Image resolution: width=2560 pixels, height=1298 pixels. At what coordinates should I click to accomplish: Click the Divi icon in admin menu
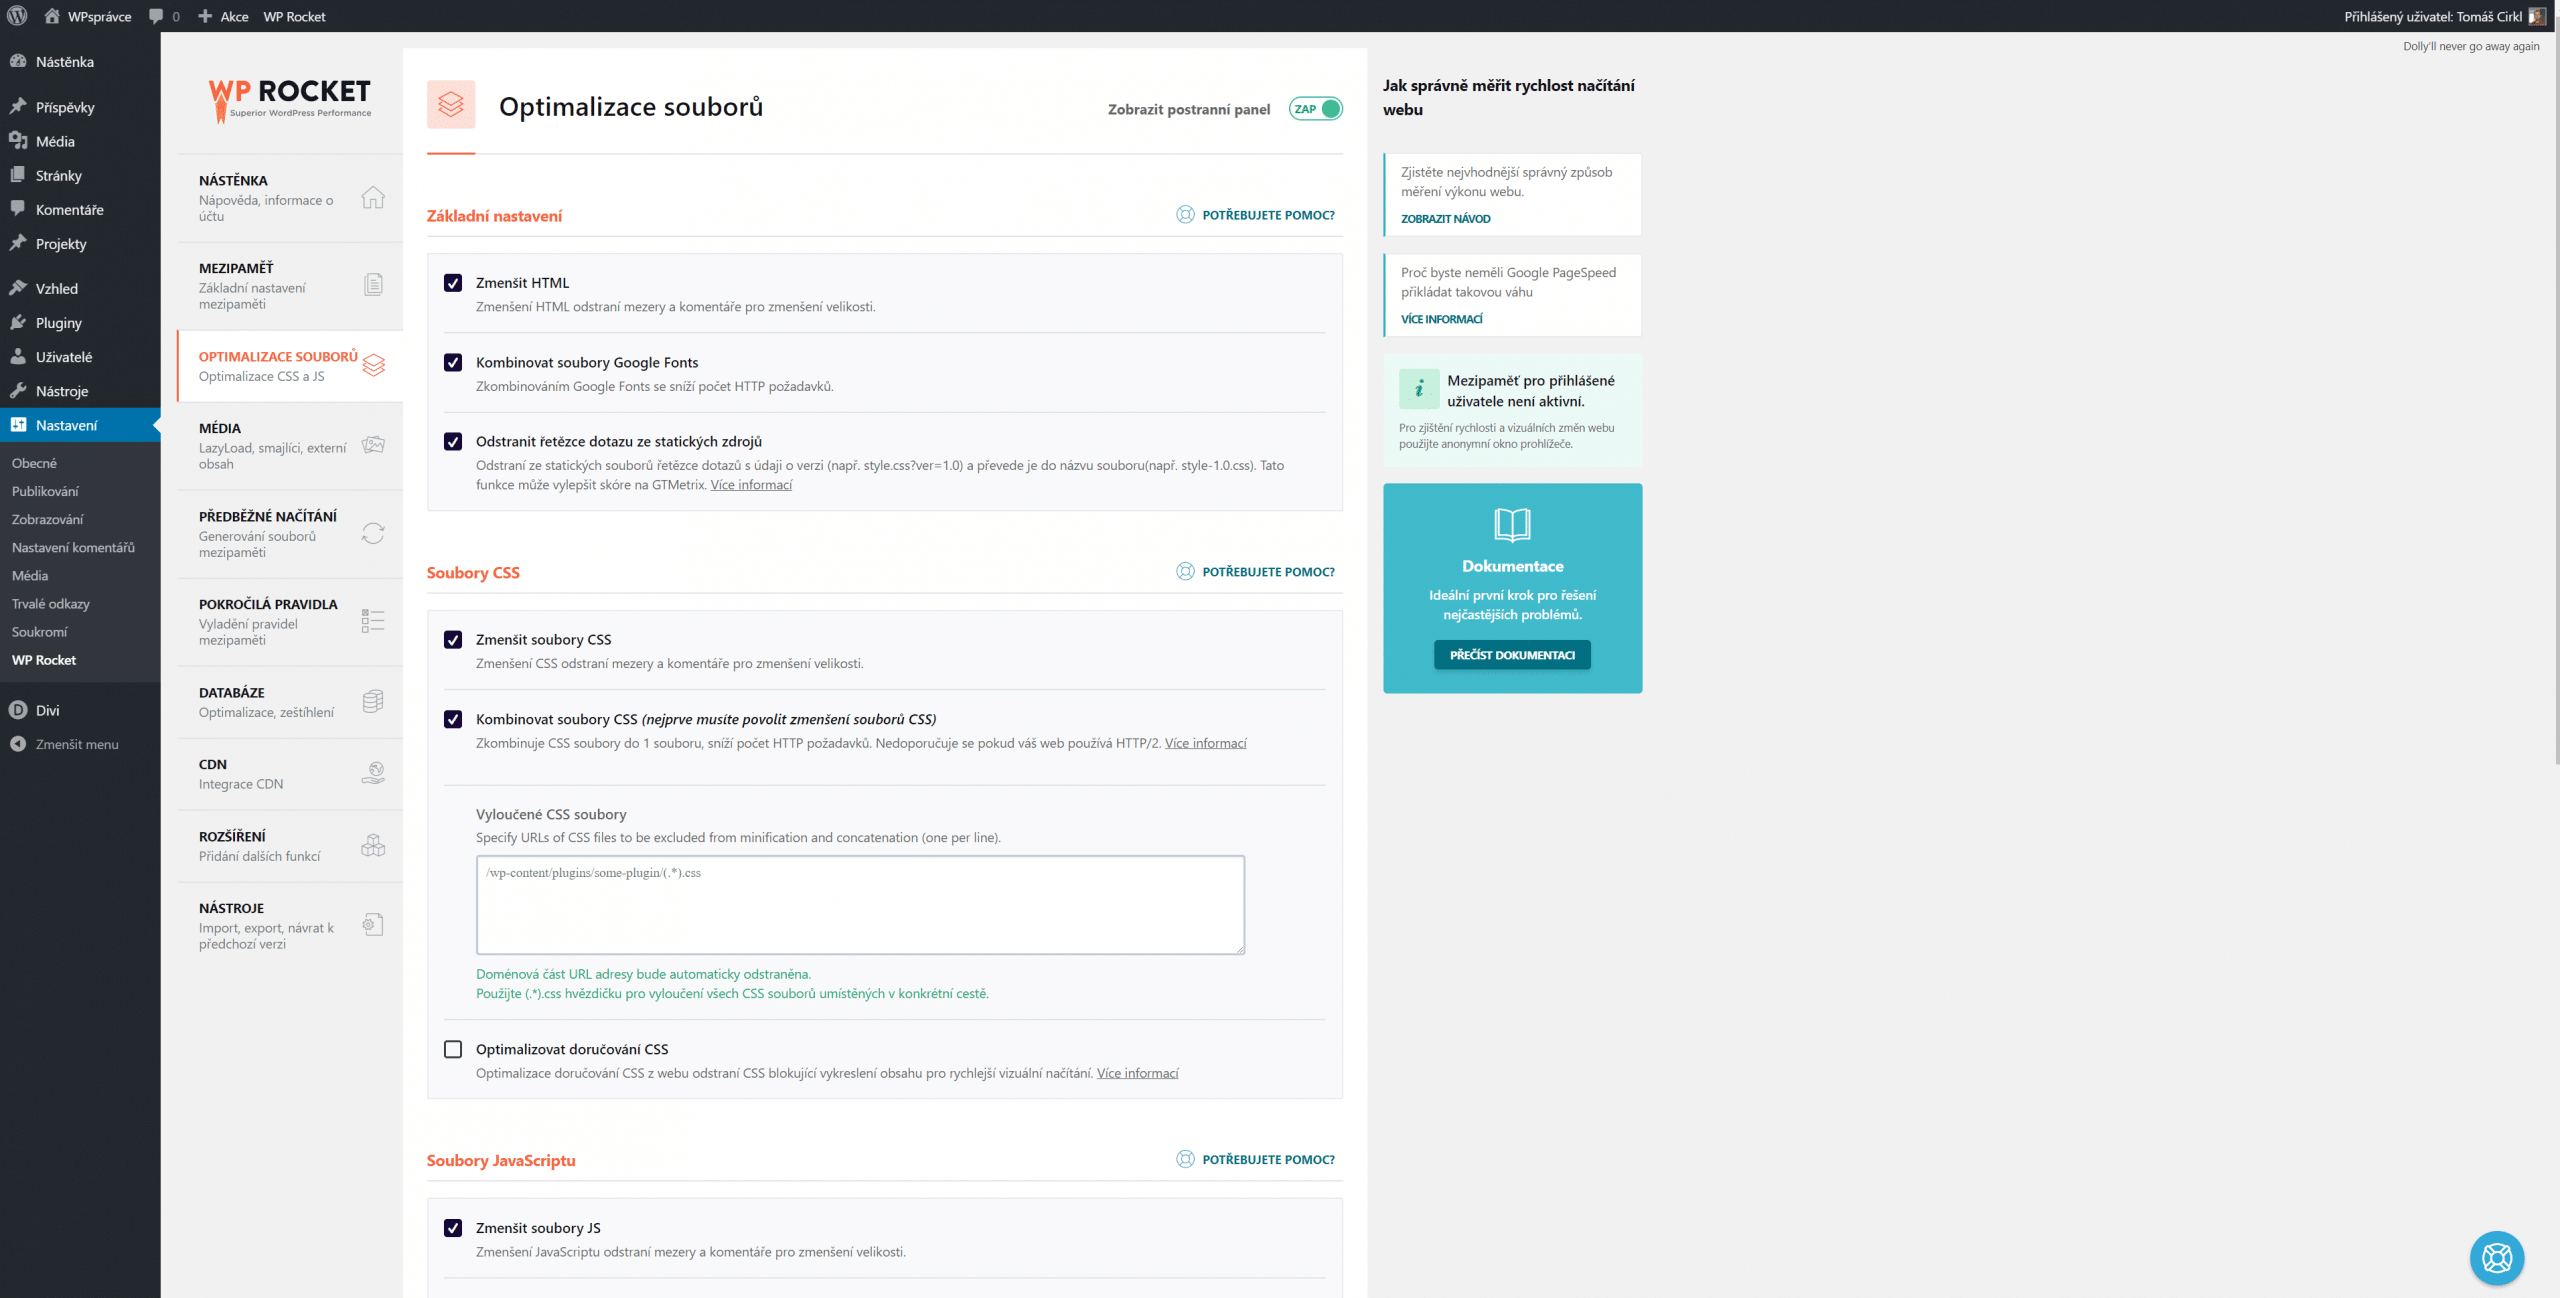pos(18,710)
